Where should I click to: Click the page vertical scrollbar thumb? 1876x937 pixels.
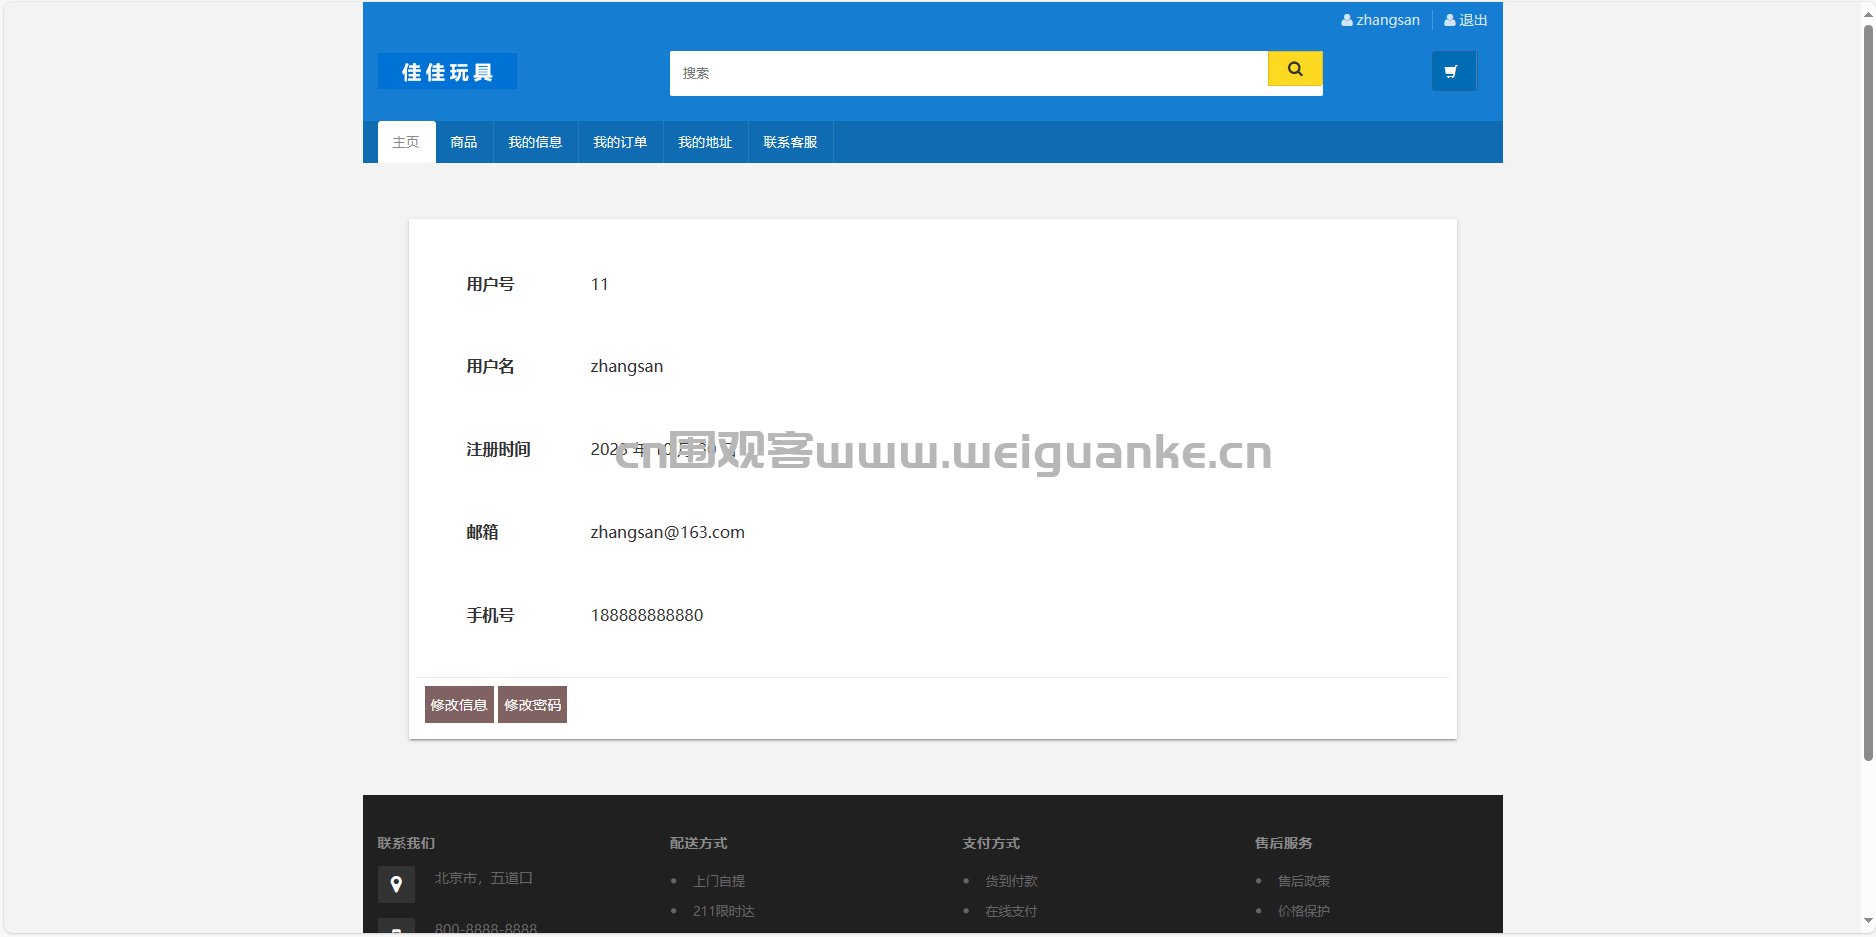1867,392
